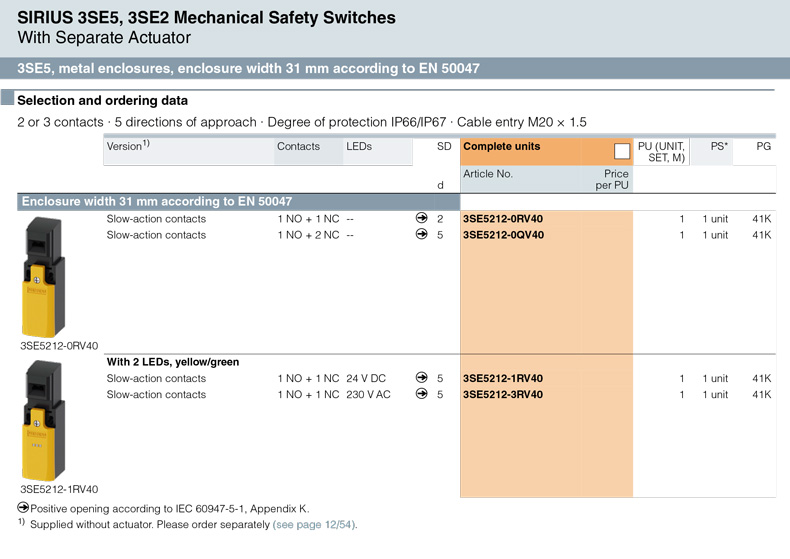Click the LEDs column header
Screen dimensions: 790x559
pyautogui.click(x=359, y=147)
